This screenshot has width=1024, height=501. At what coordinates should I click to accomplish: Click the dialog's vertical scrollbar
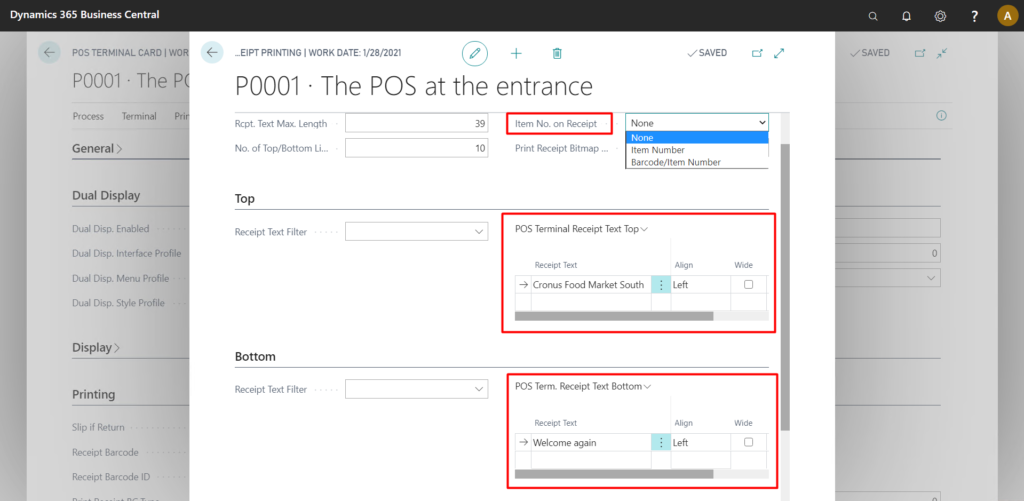coord(786,287)
